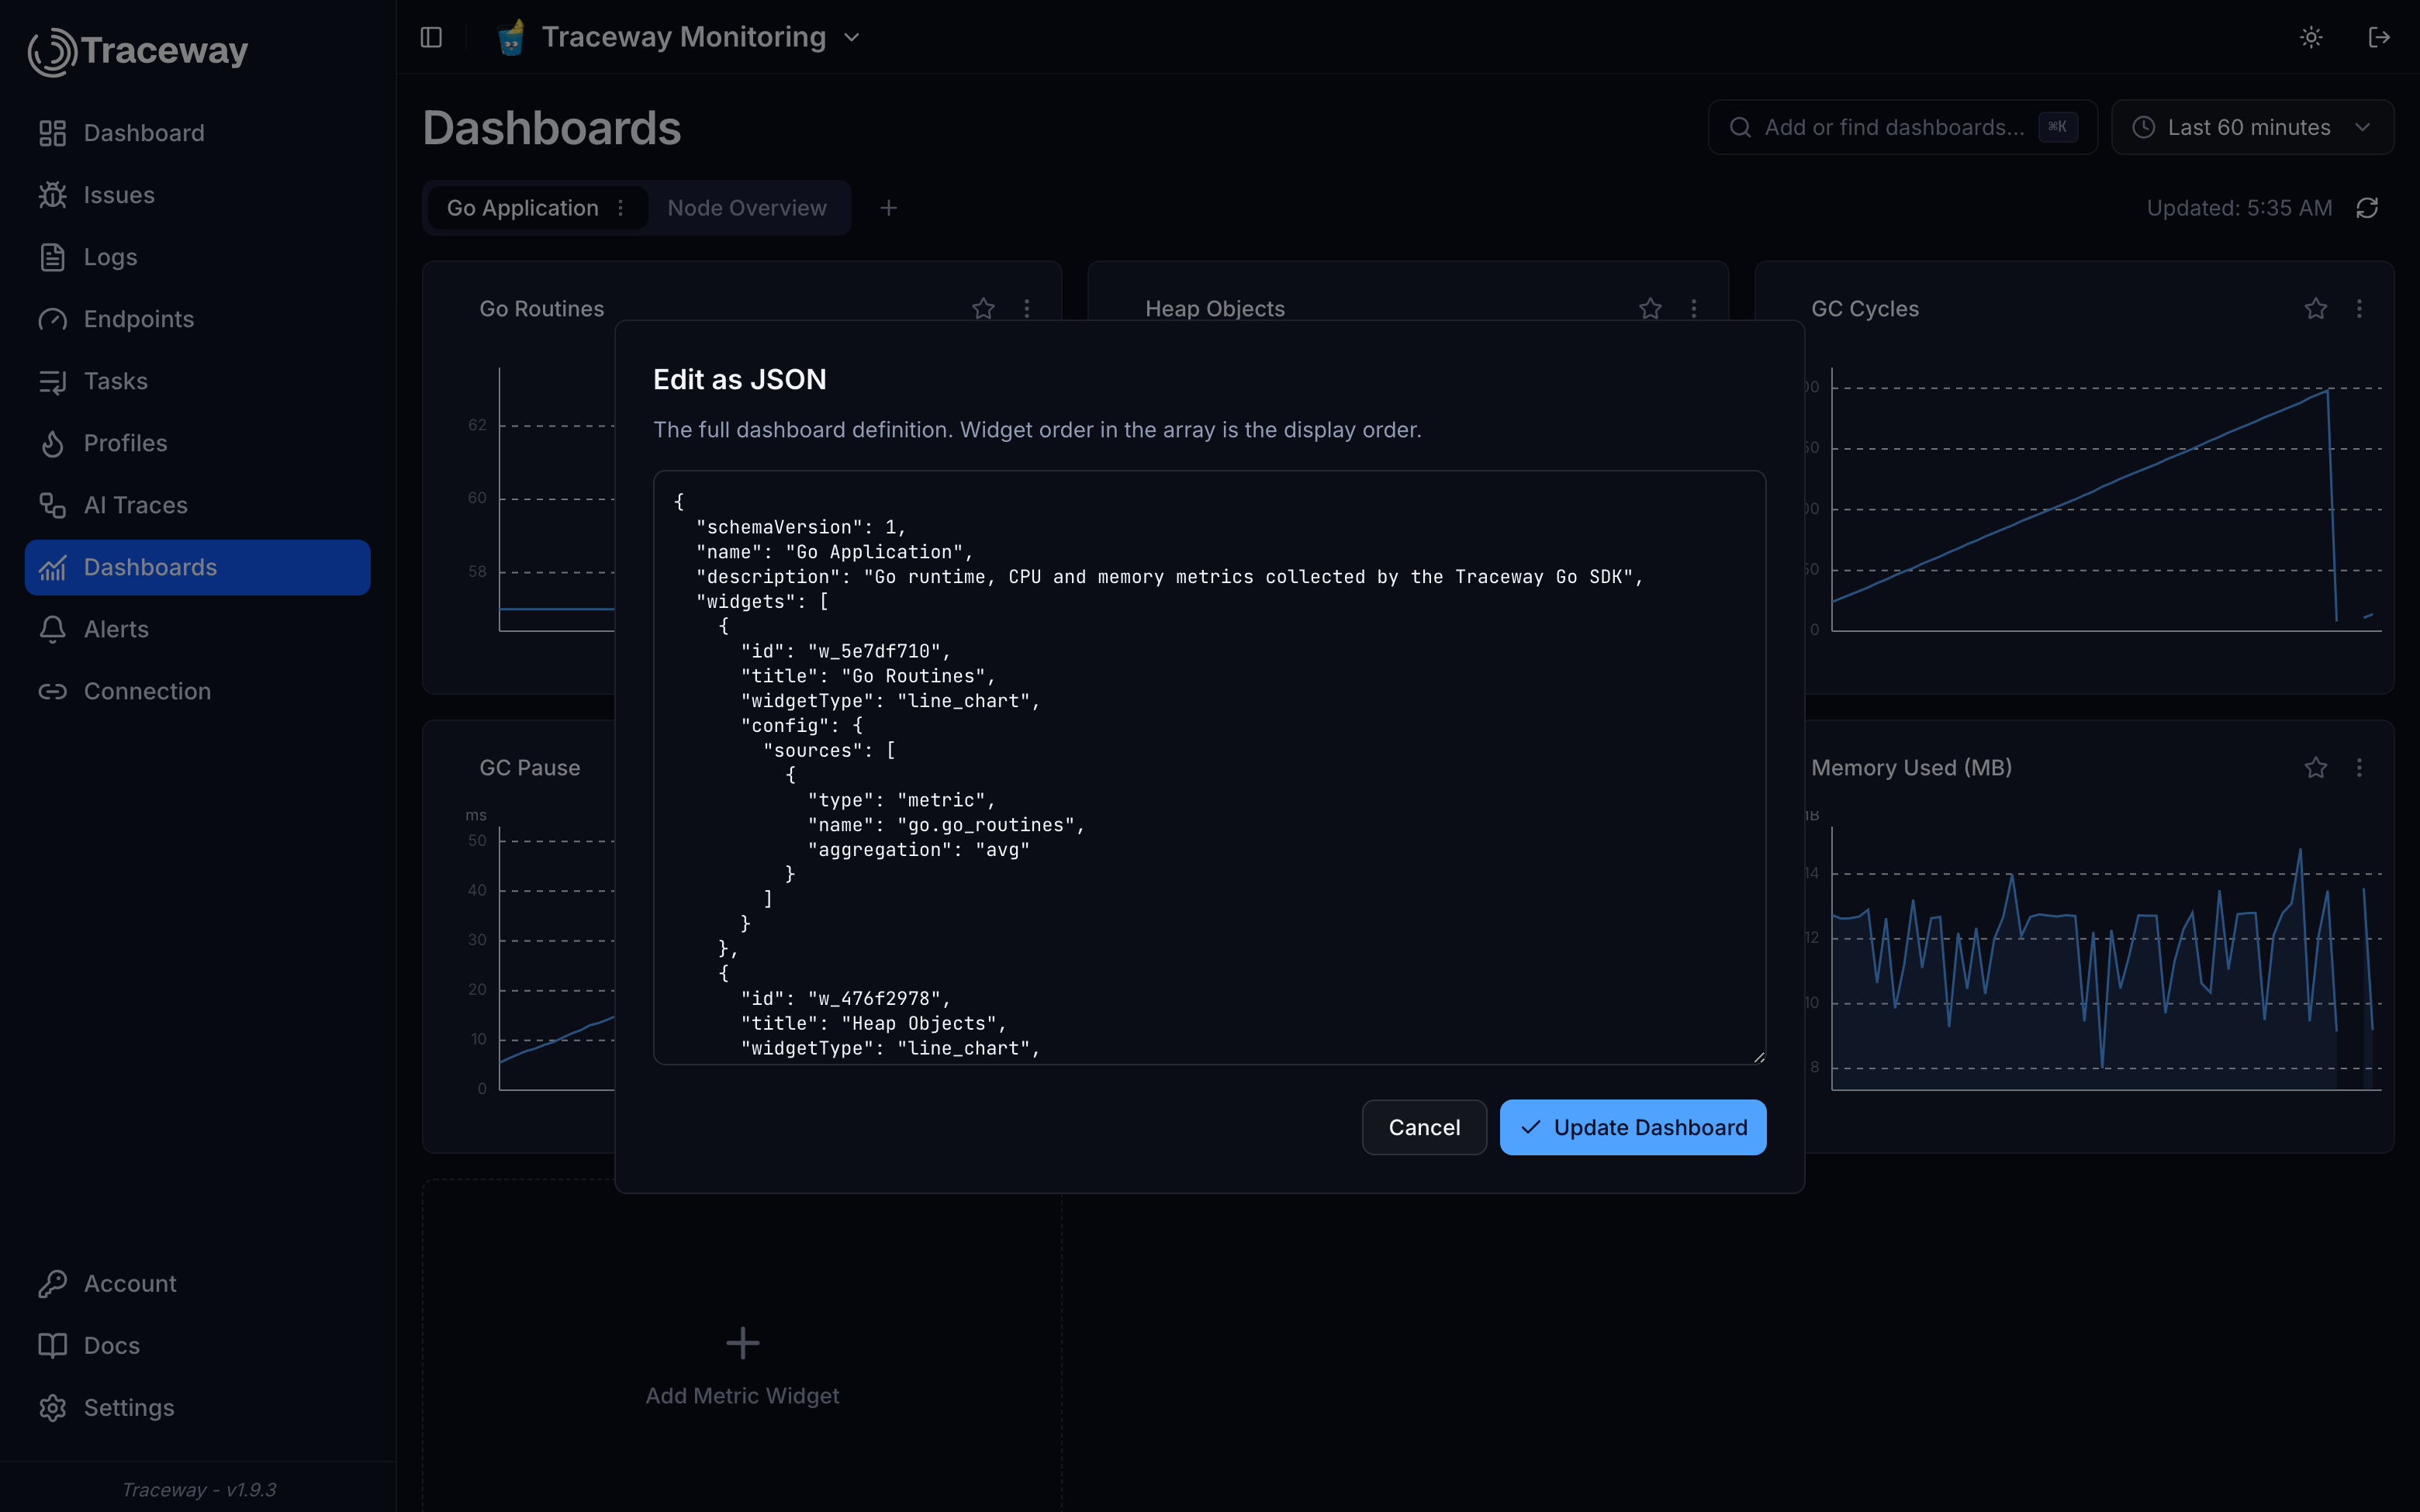The image size is (2420, 1512).
Task: Click the Traceway Monitoring project avatar
Action: click(x=511, y=37)
